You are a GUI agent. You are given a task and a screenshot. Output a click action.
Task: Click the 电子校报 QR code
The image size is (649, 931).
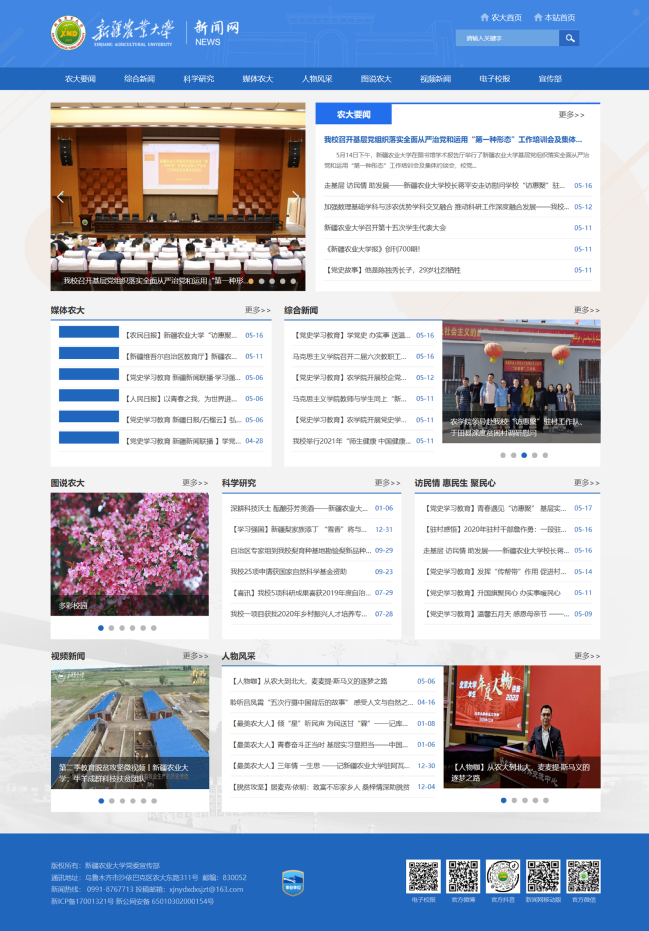coord(423,877)
